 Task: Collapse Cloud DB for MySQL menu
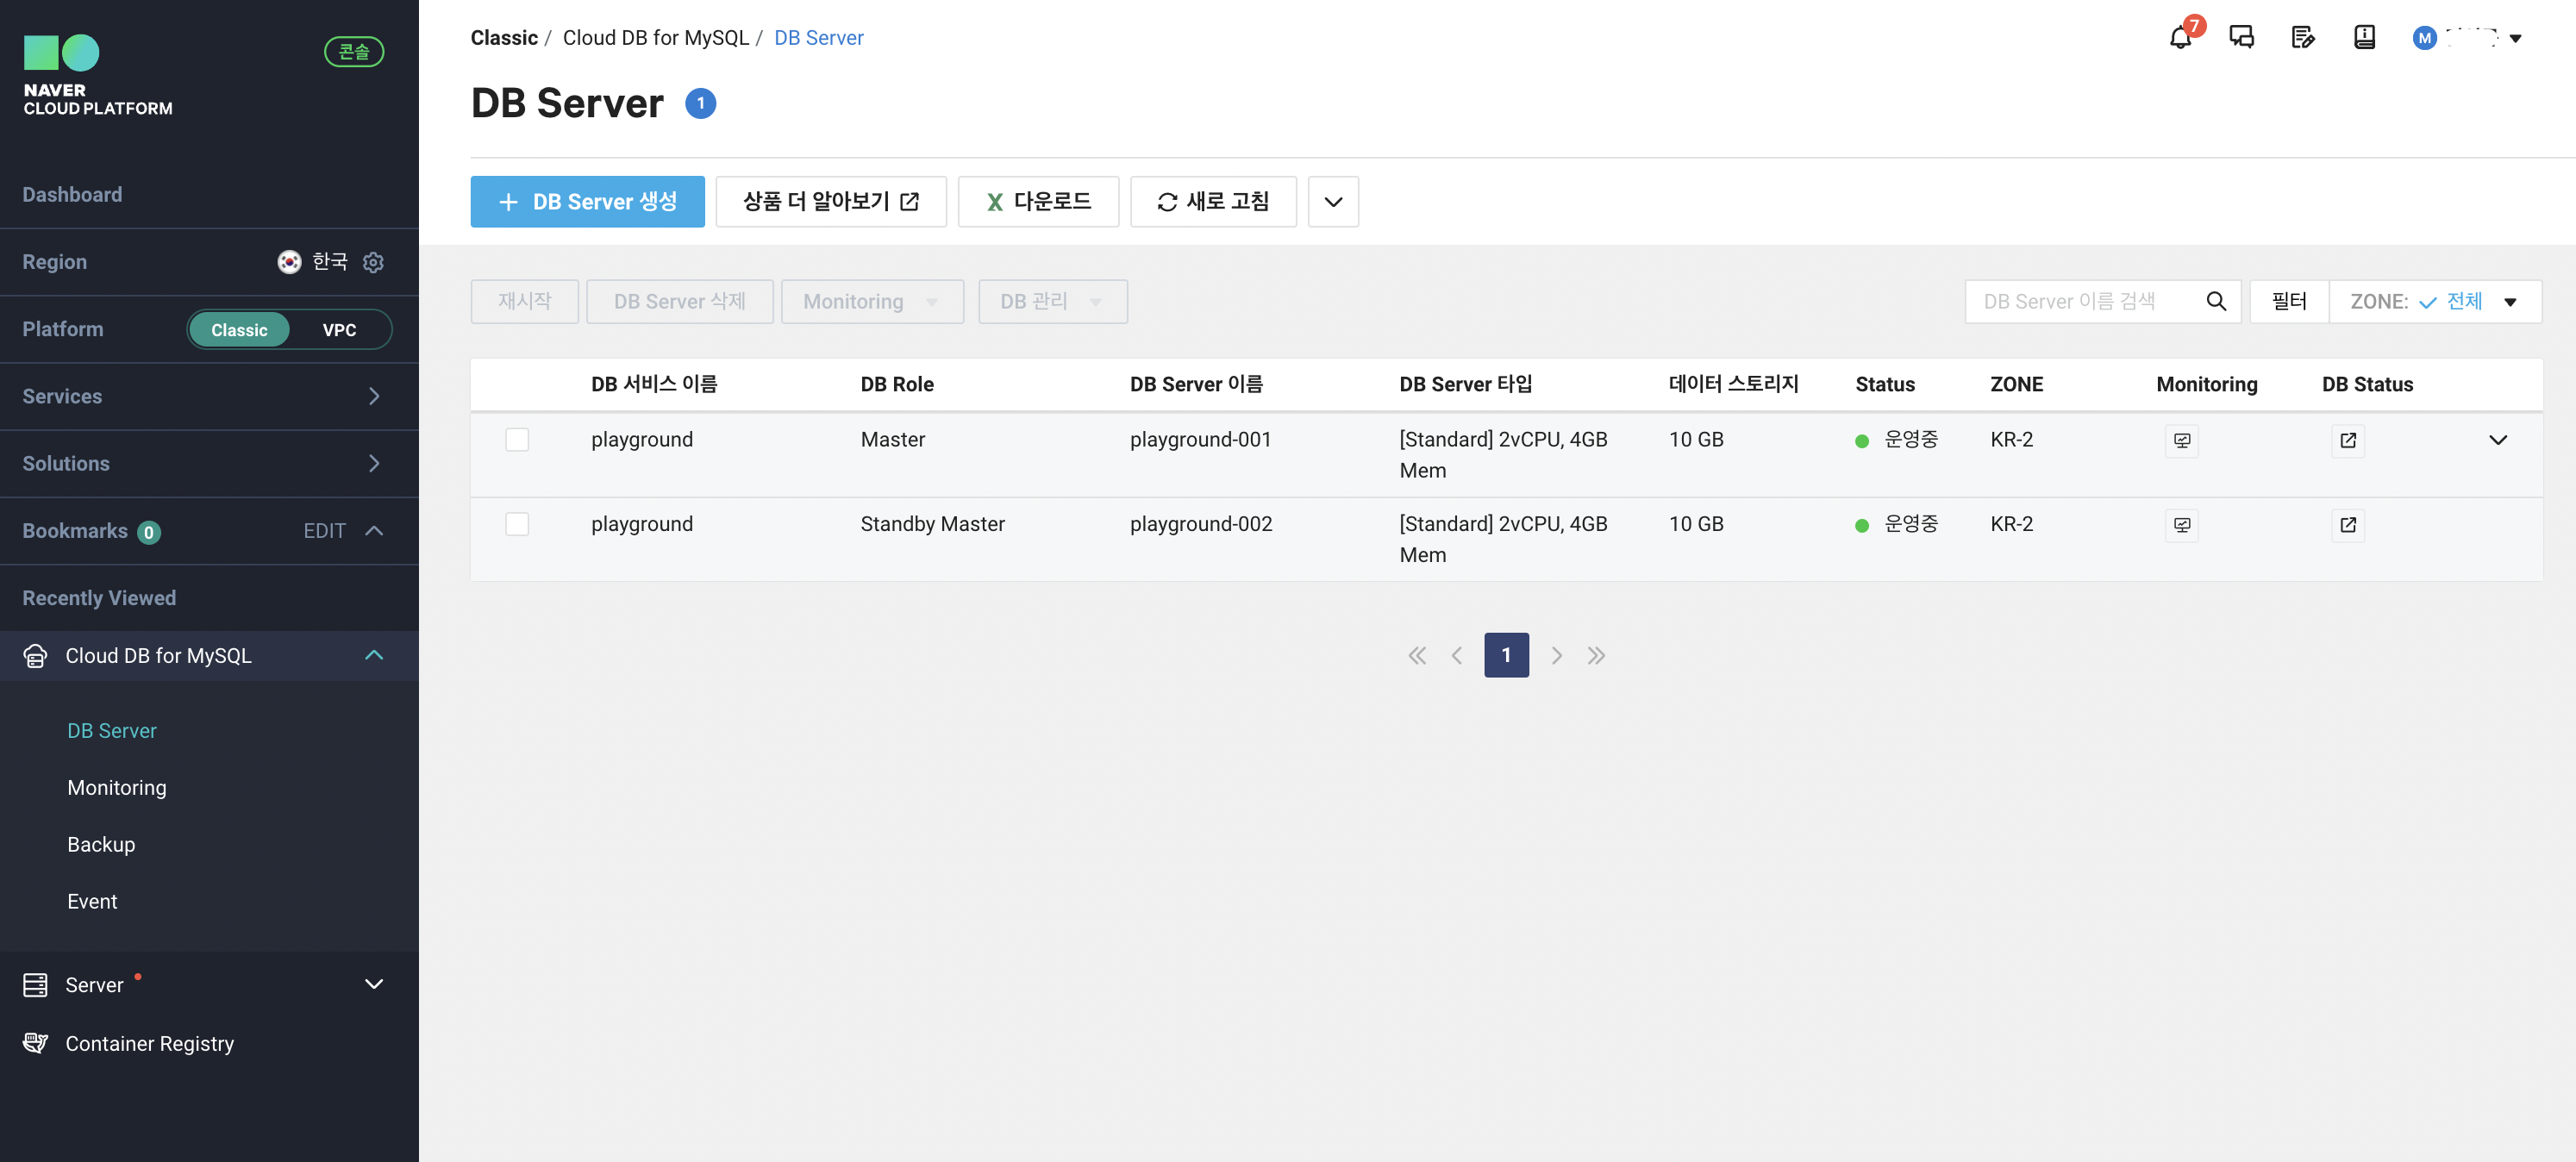click(374, 656)
